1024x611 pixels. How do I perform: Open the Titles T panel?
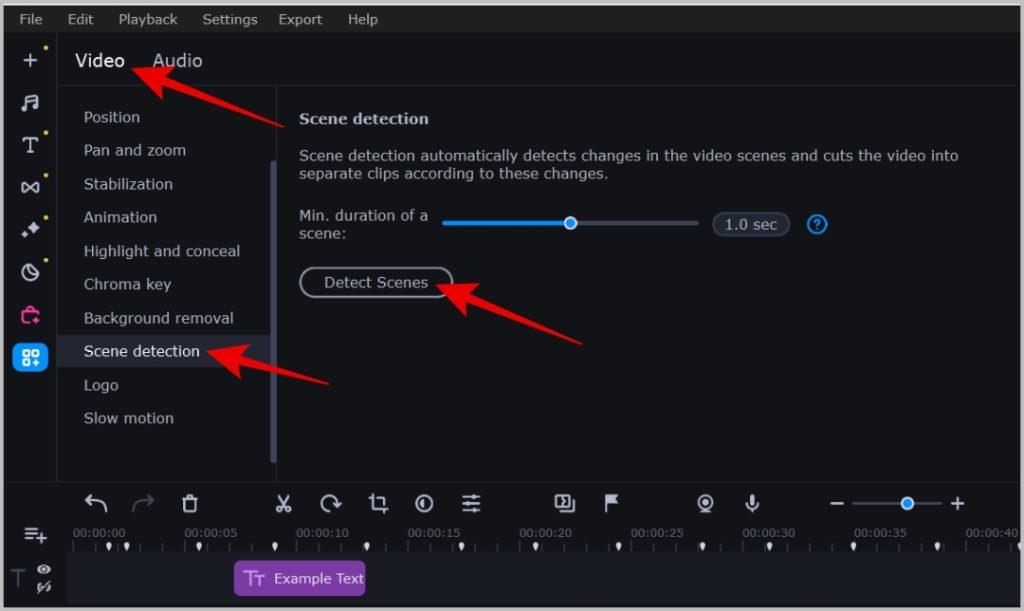30,145
